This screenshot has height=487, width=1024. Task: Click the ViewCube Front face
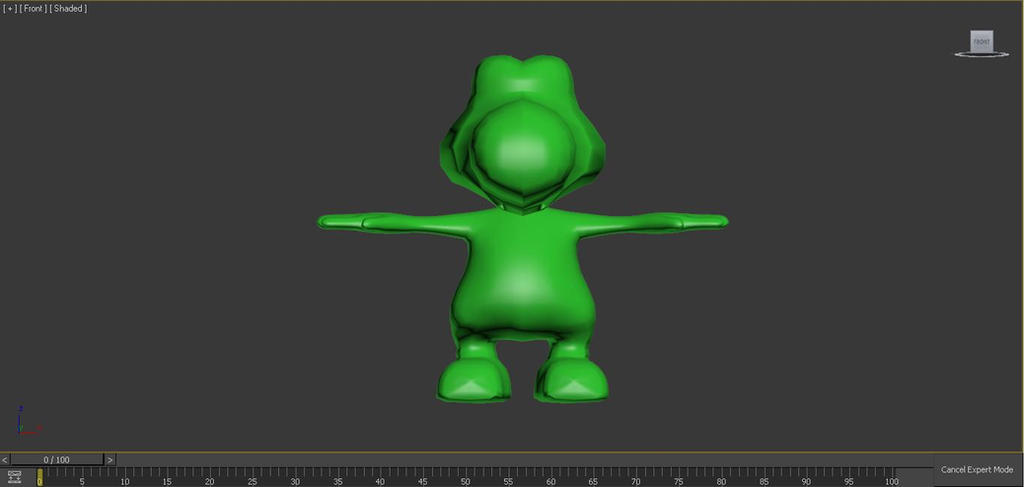click(981, 41)
